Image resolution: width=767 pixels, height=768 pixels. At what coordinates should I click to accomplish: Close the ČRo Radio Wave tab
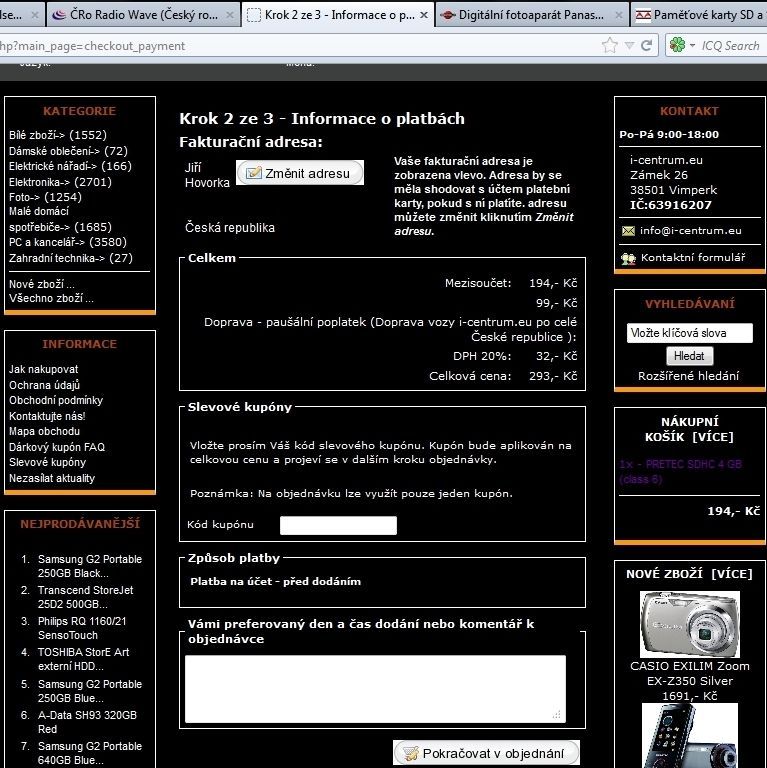231,15
